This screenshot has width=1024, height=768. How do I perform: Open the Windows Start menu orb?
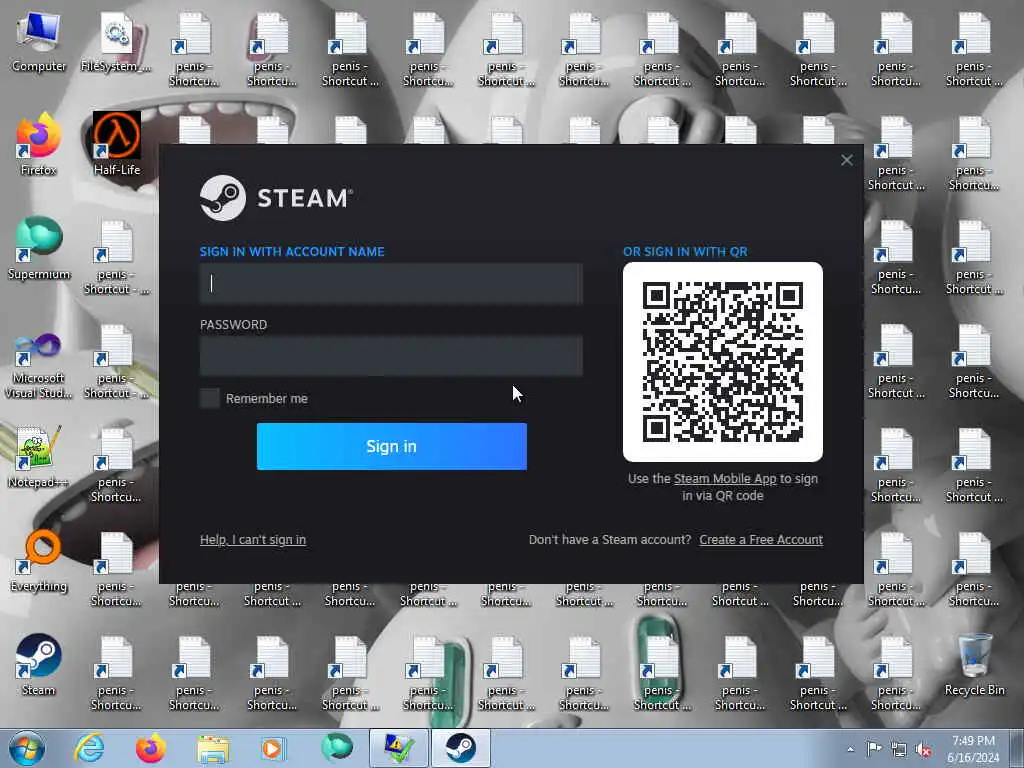pyautogui.click(x=27, y=748)
